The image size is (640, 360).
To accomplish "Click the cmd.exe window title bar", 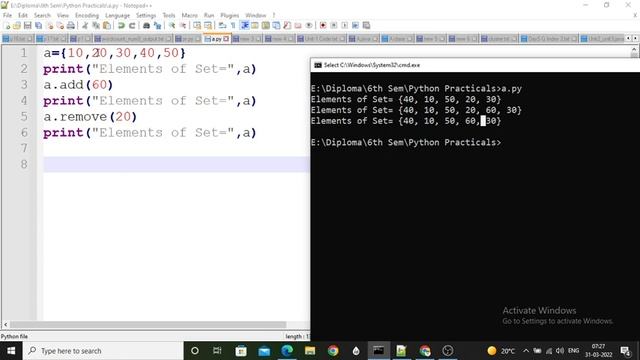I will click(x=475, y=65).
